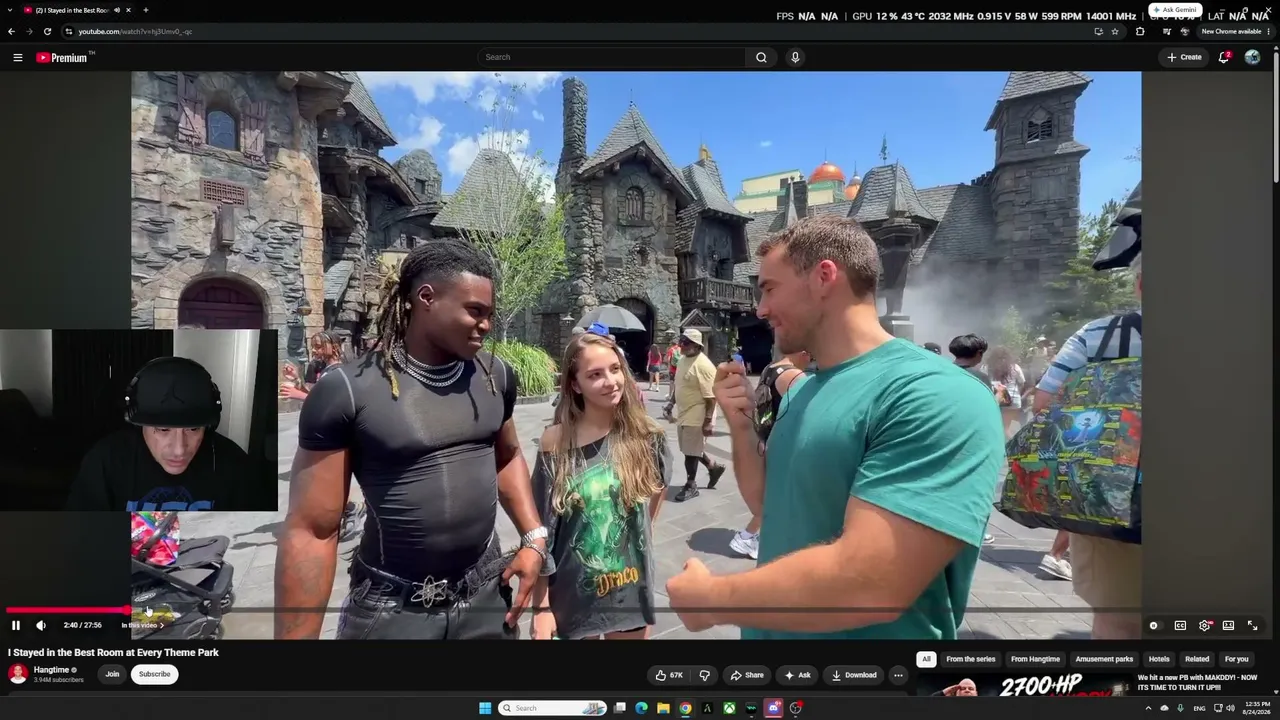Click the Ask Gemini button

(x=1174, y=10)
